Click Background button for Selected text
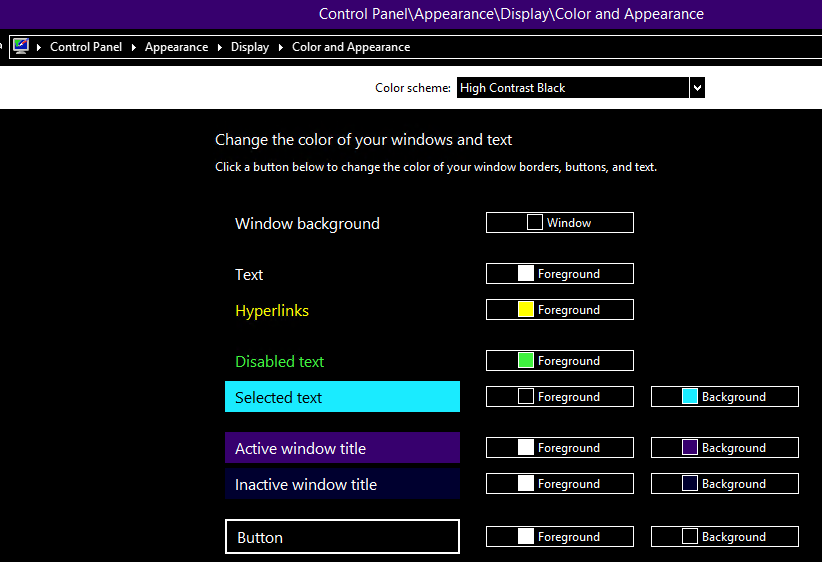 point(725,396)
